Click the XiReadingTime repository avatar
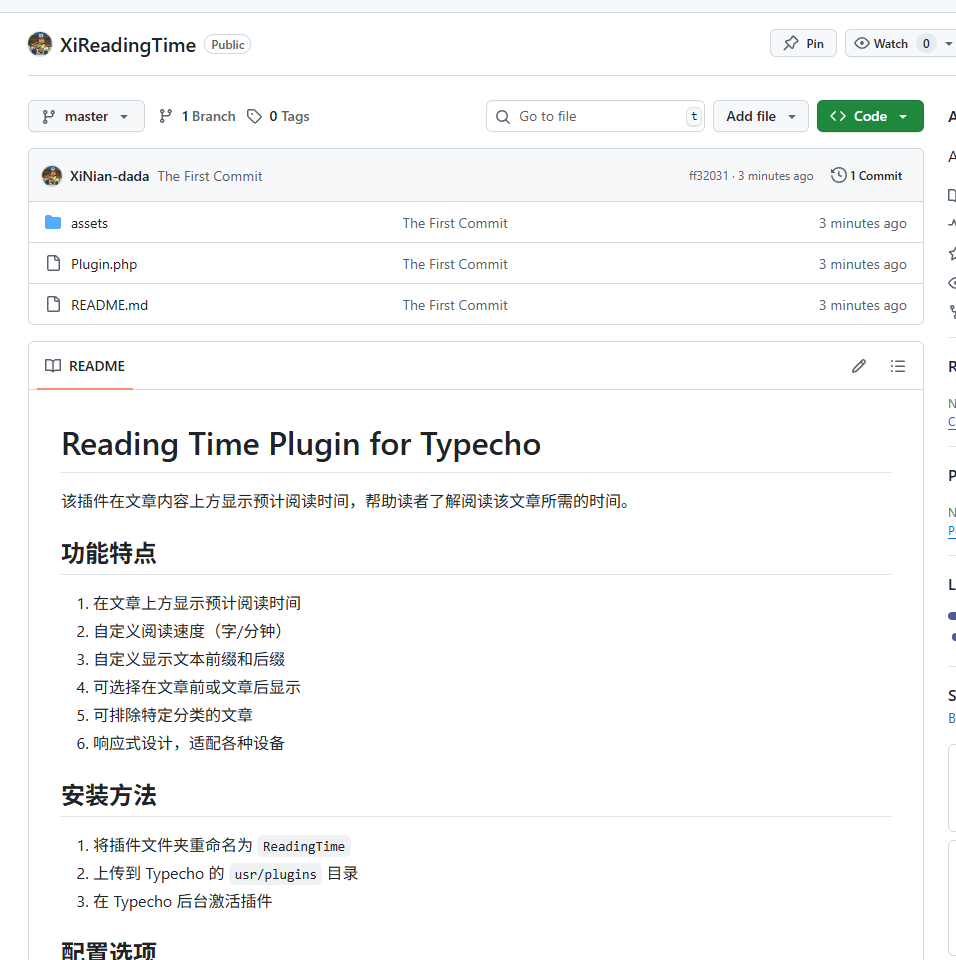Viewport: 956px width, 960px height. point(40,44)
